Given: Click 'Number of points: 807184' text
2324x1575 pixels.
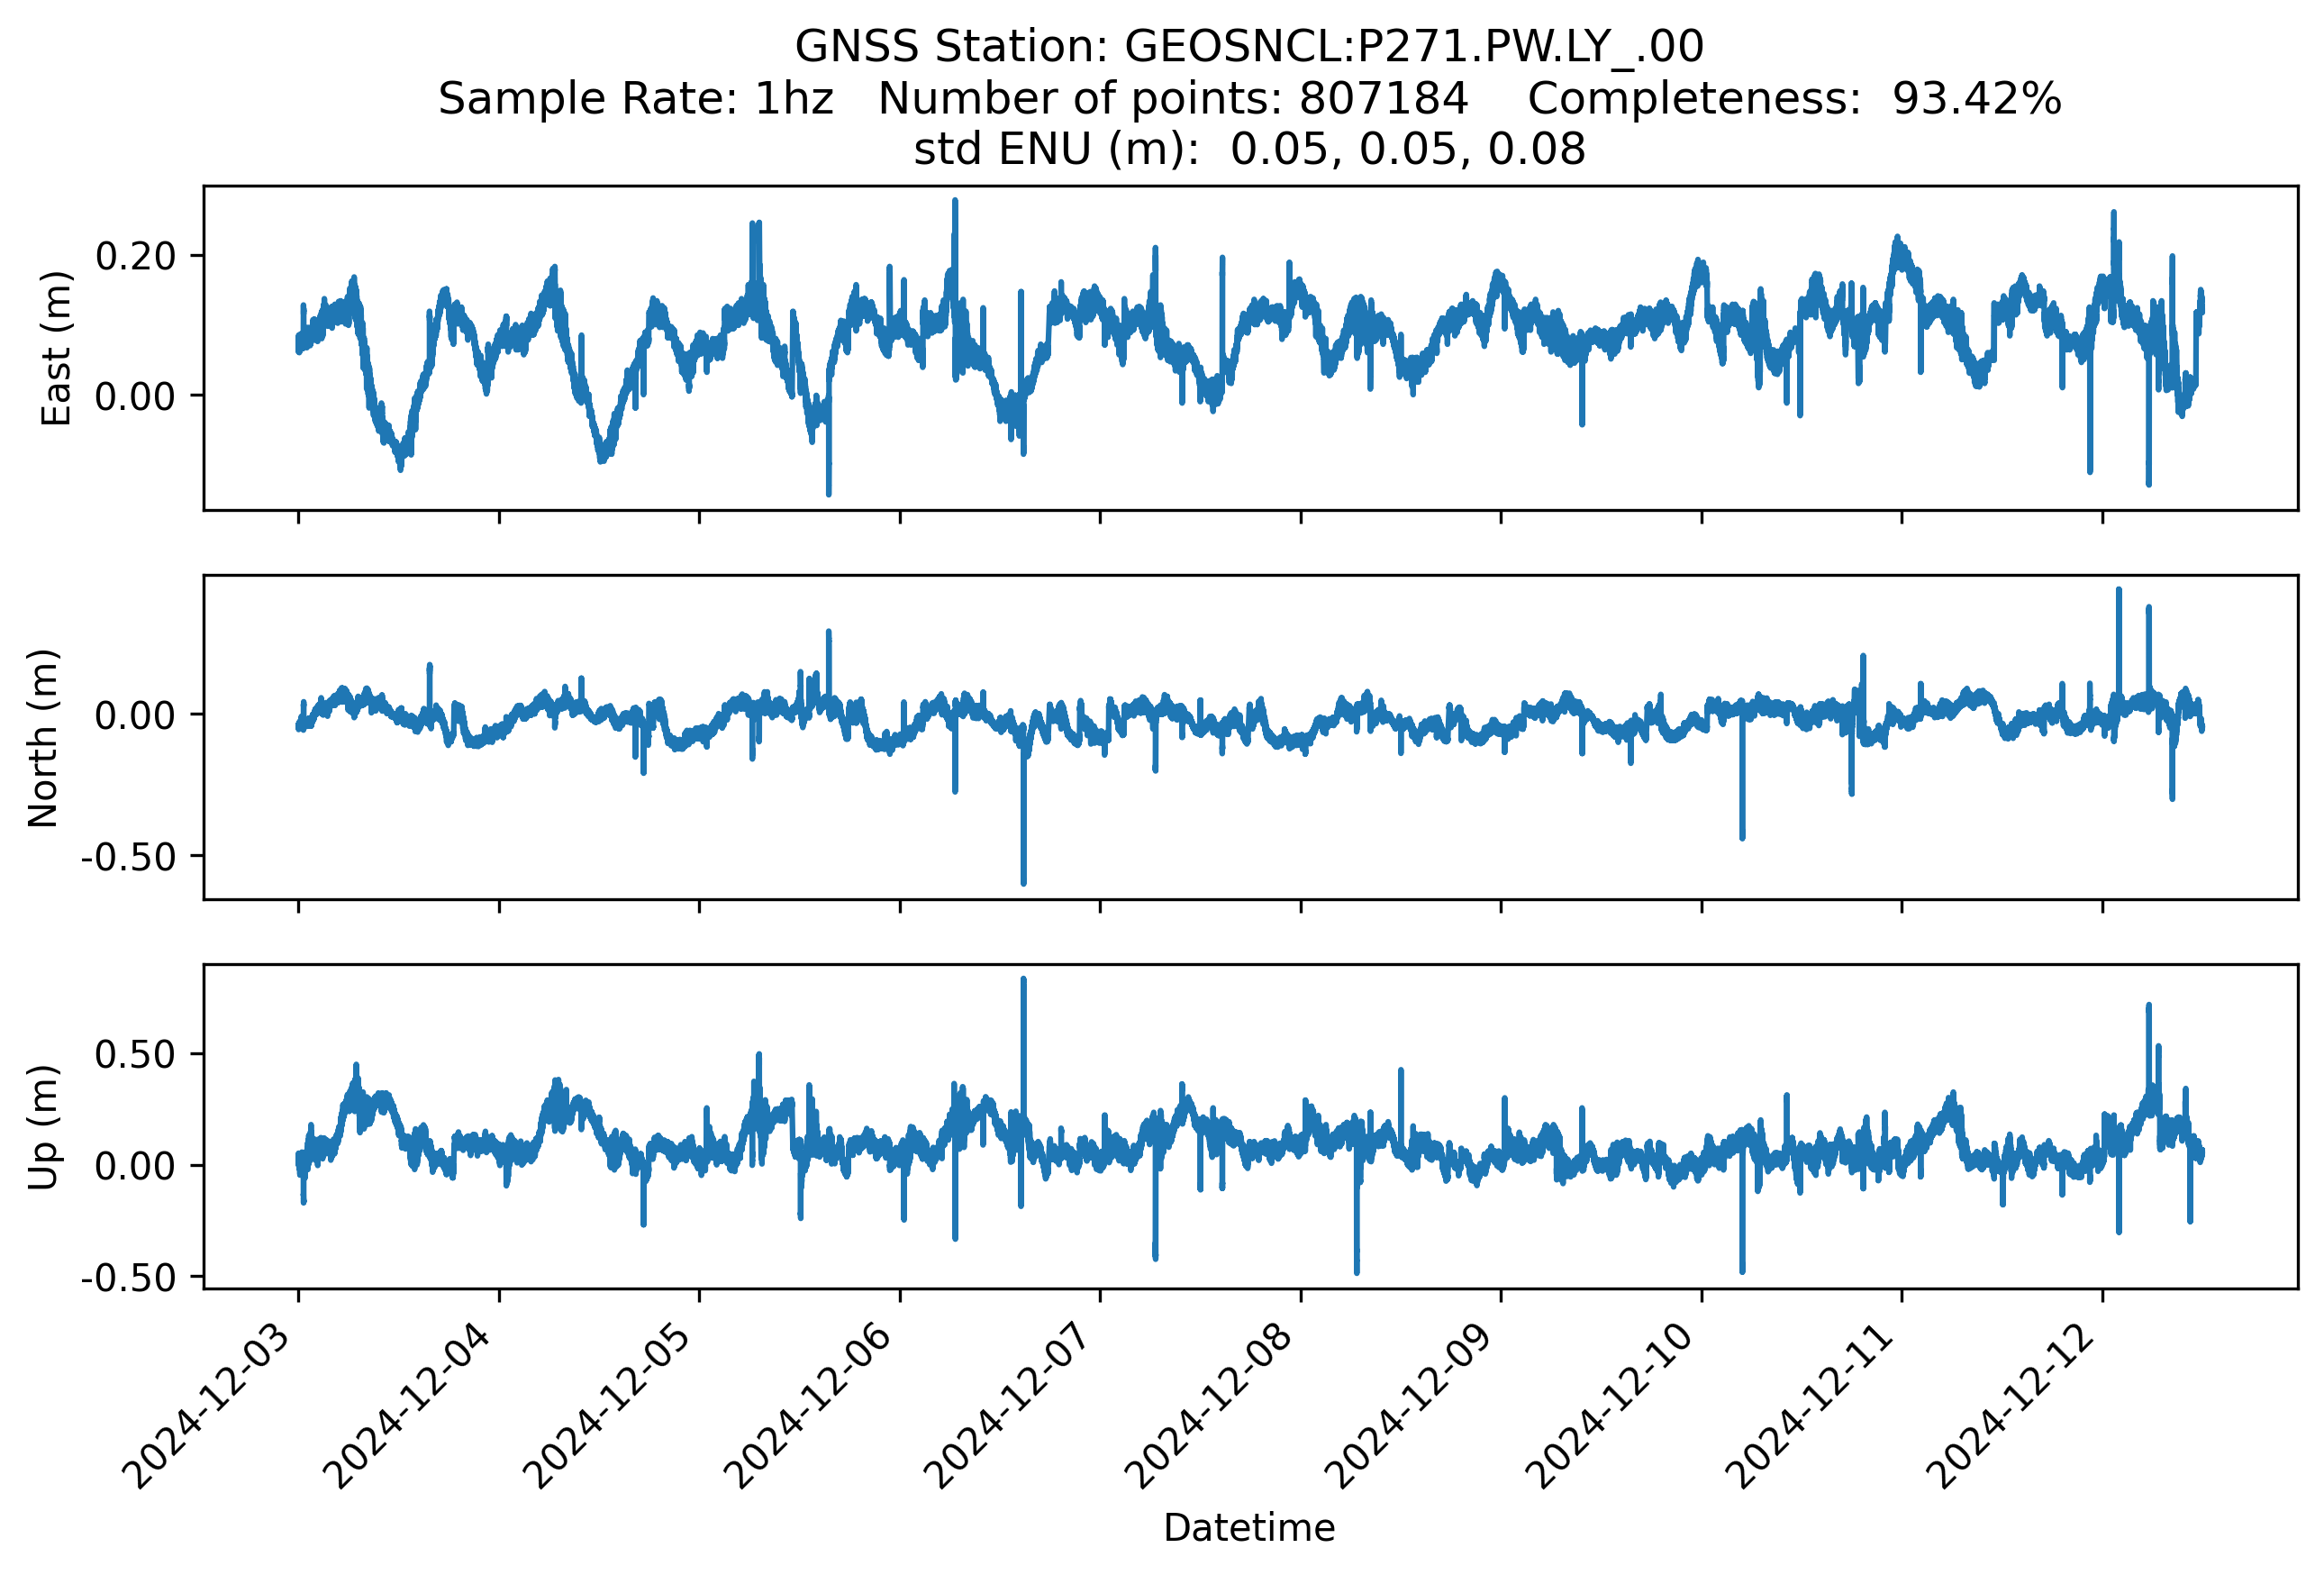Looking at the screenshot, I should (1173, 99).
